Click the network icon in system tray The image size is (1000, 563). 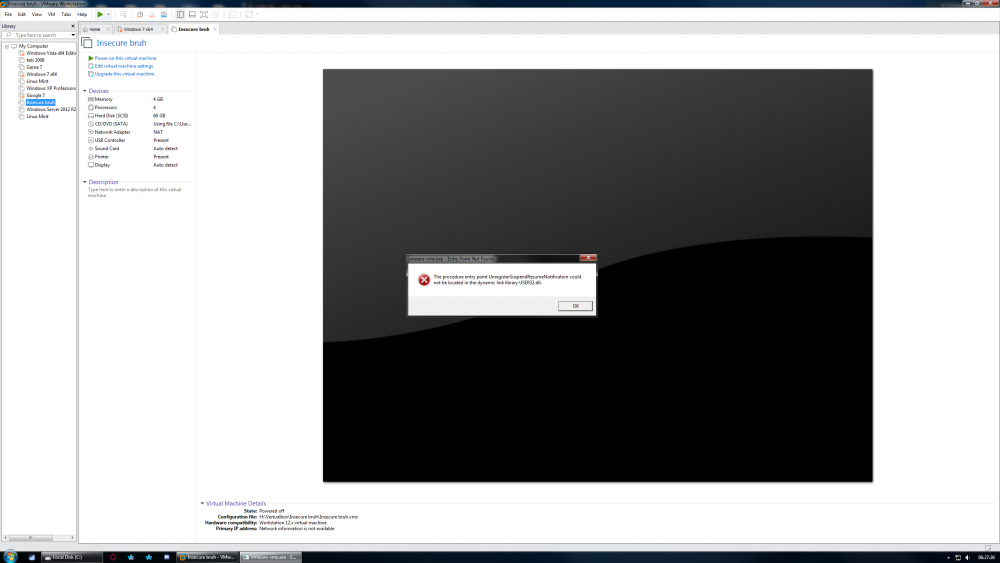pyautogui.click(x=958, y=557)
